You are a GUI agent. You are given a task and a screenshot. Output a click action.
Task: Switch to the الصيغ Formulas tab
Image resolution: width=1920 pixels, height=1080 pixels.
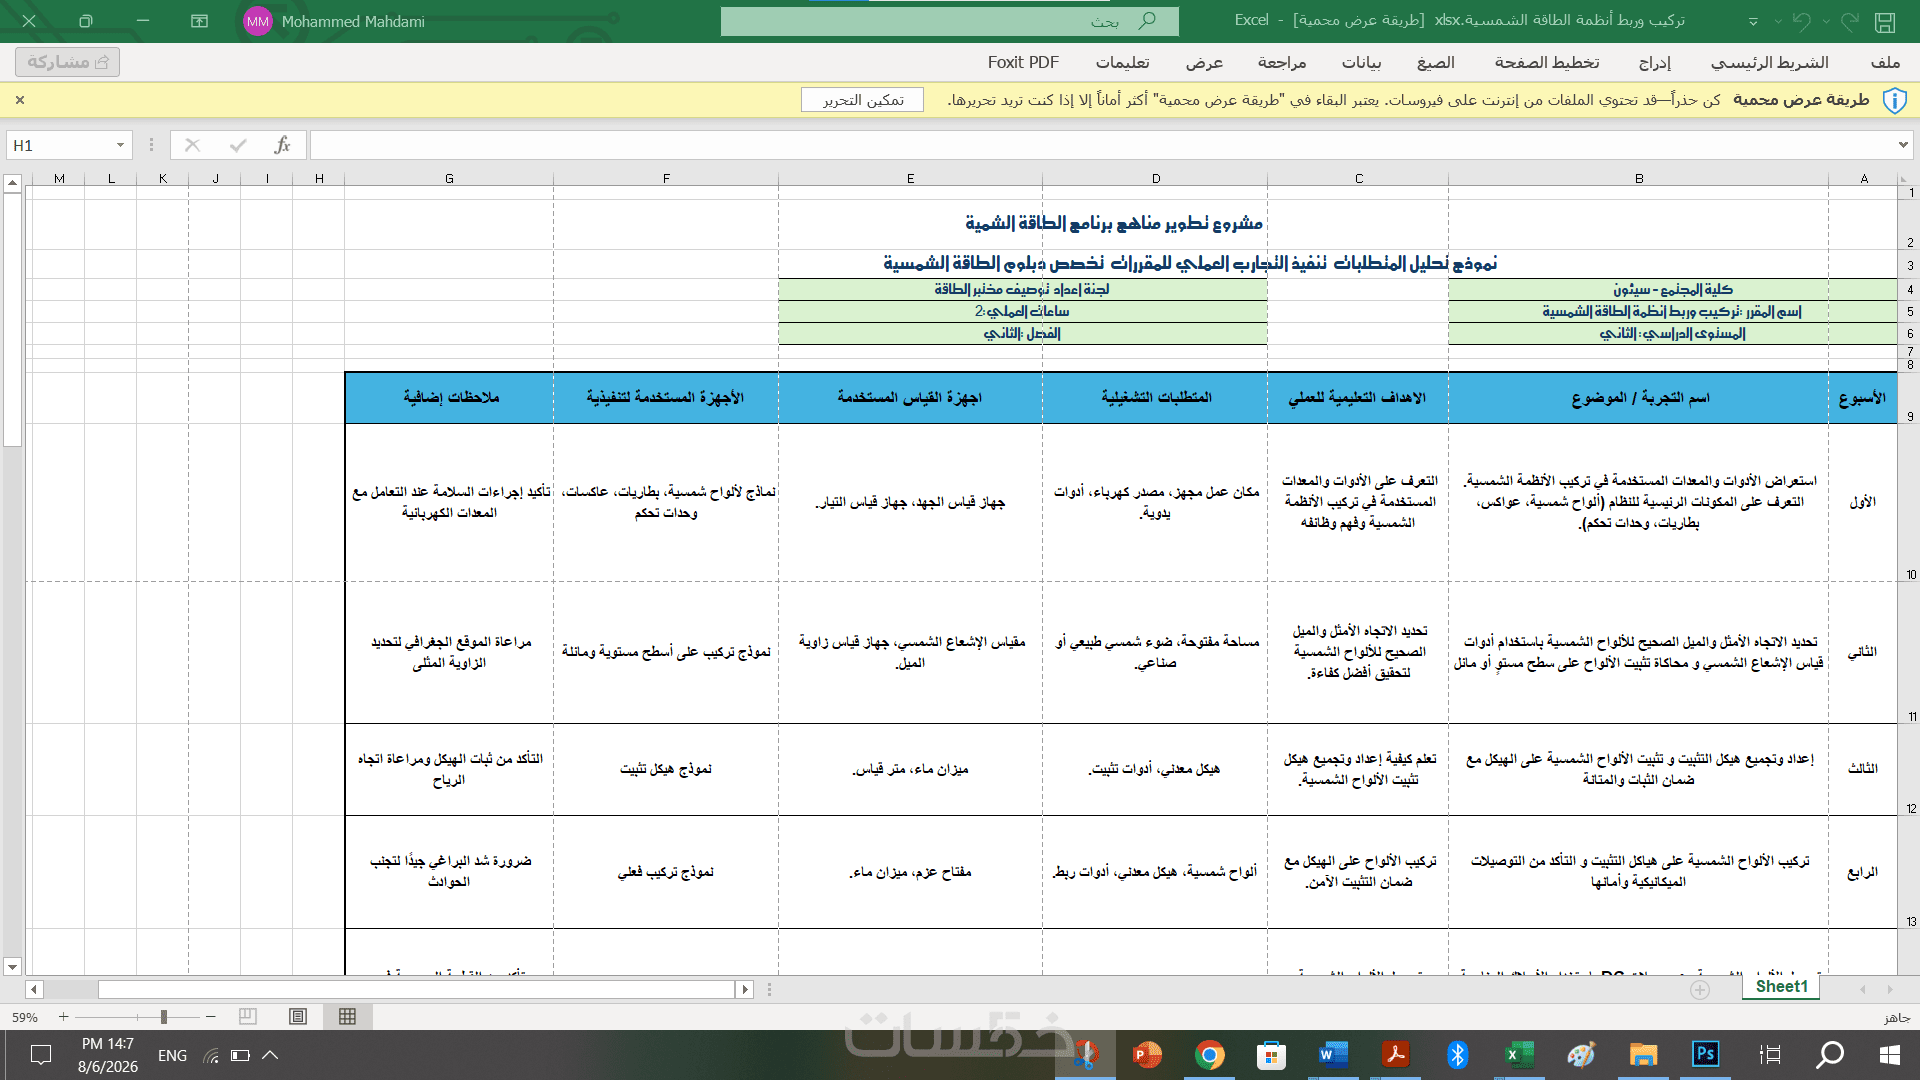(1436, 62)
